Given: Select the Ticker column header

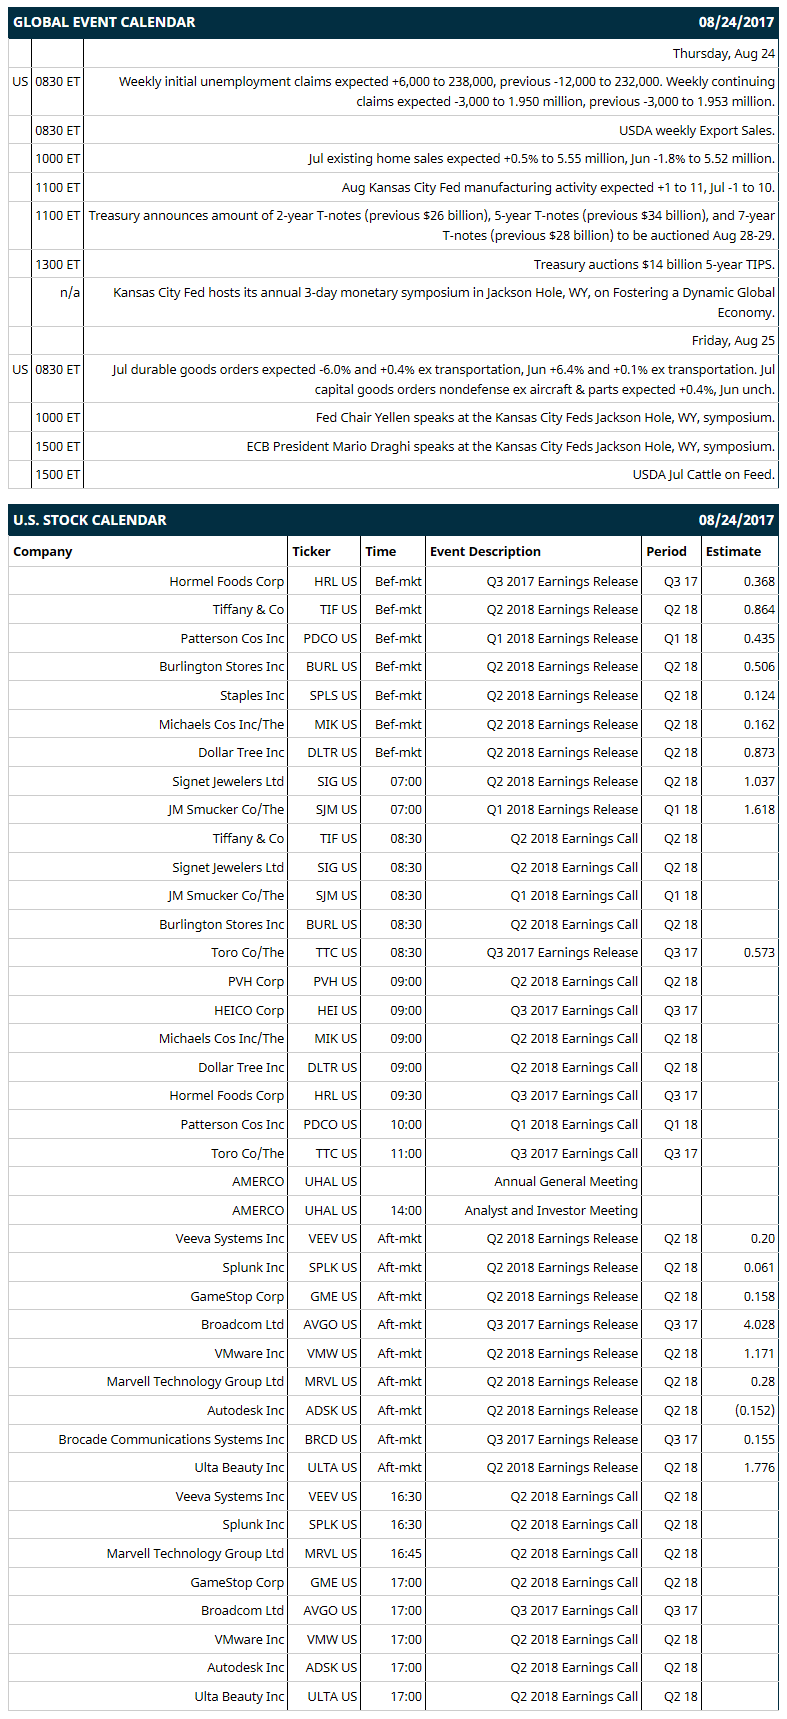Looking at the screenshot, I should point(311,551).
